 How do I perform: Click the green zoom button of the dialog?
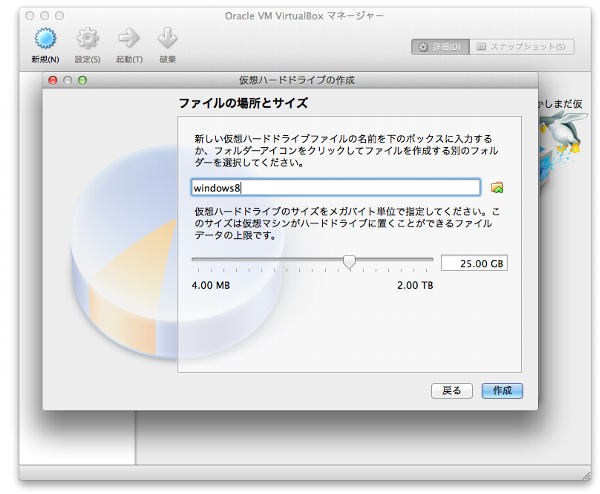pos(82,80)
